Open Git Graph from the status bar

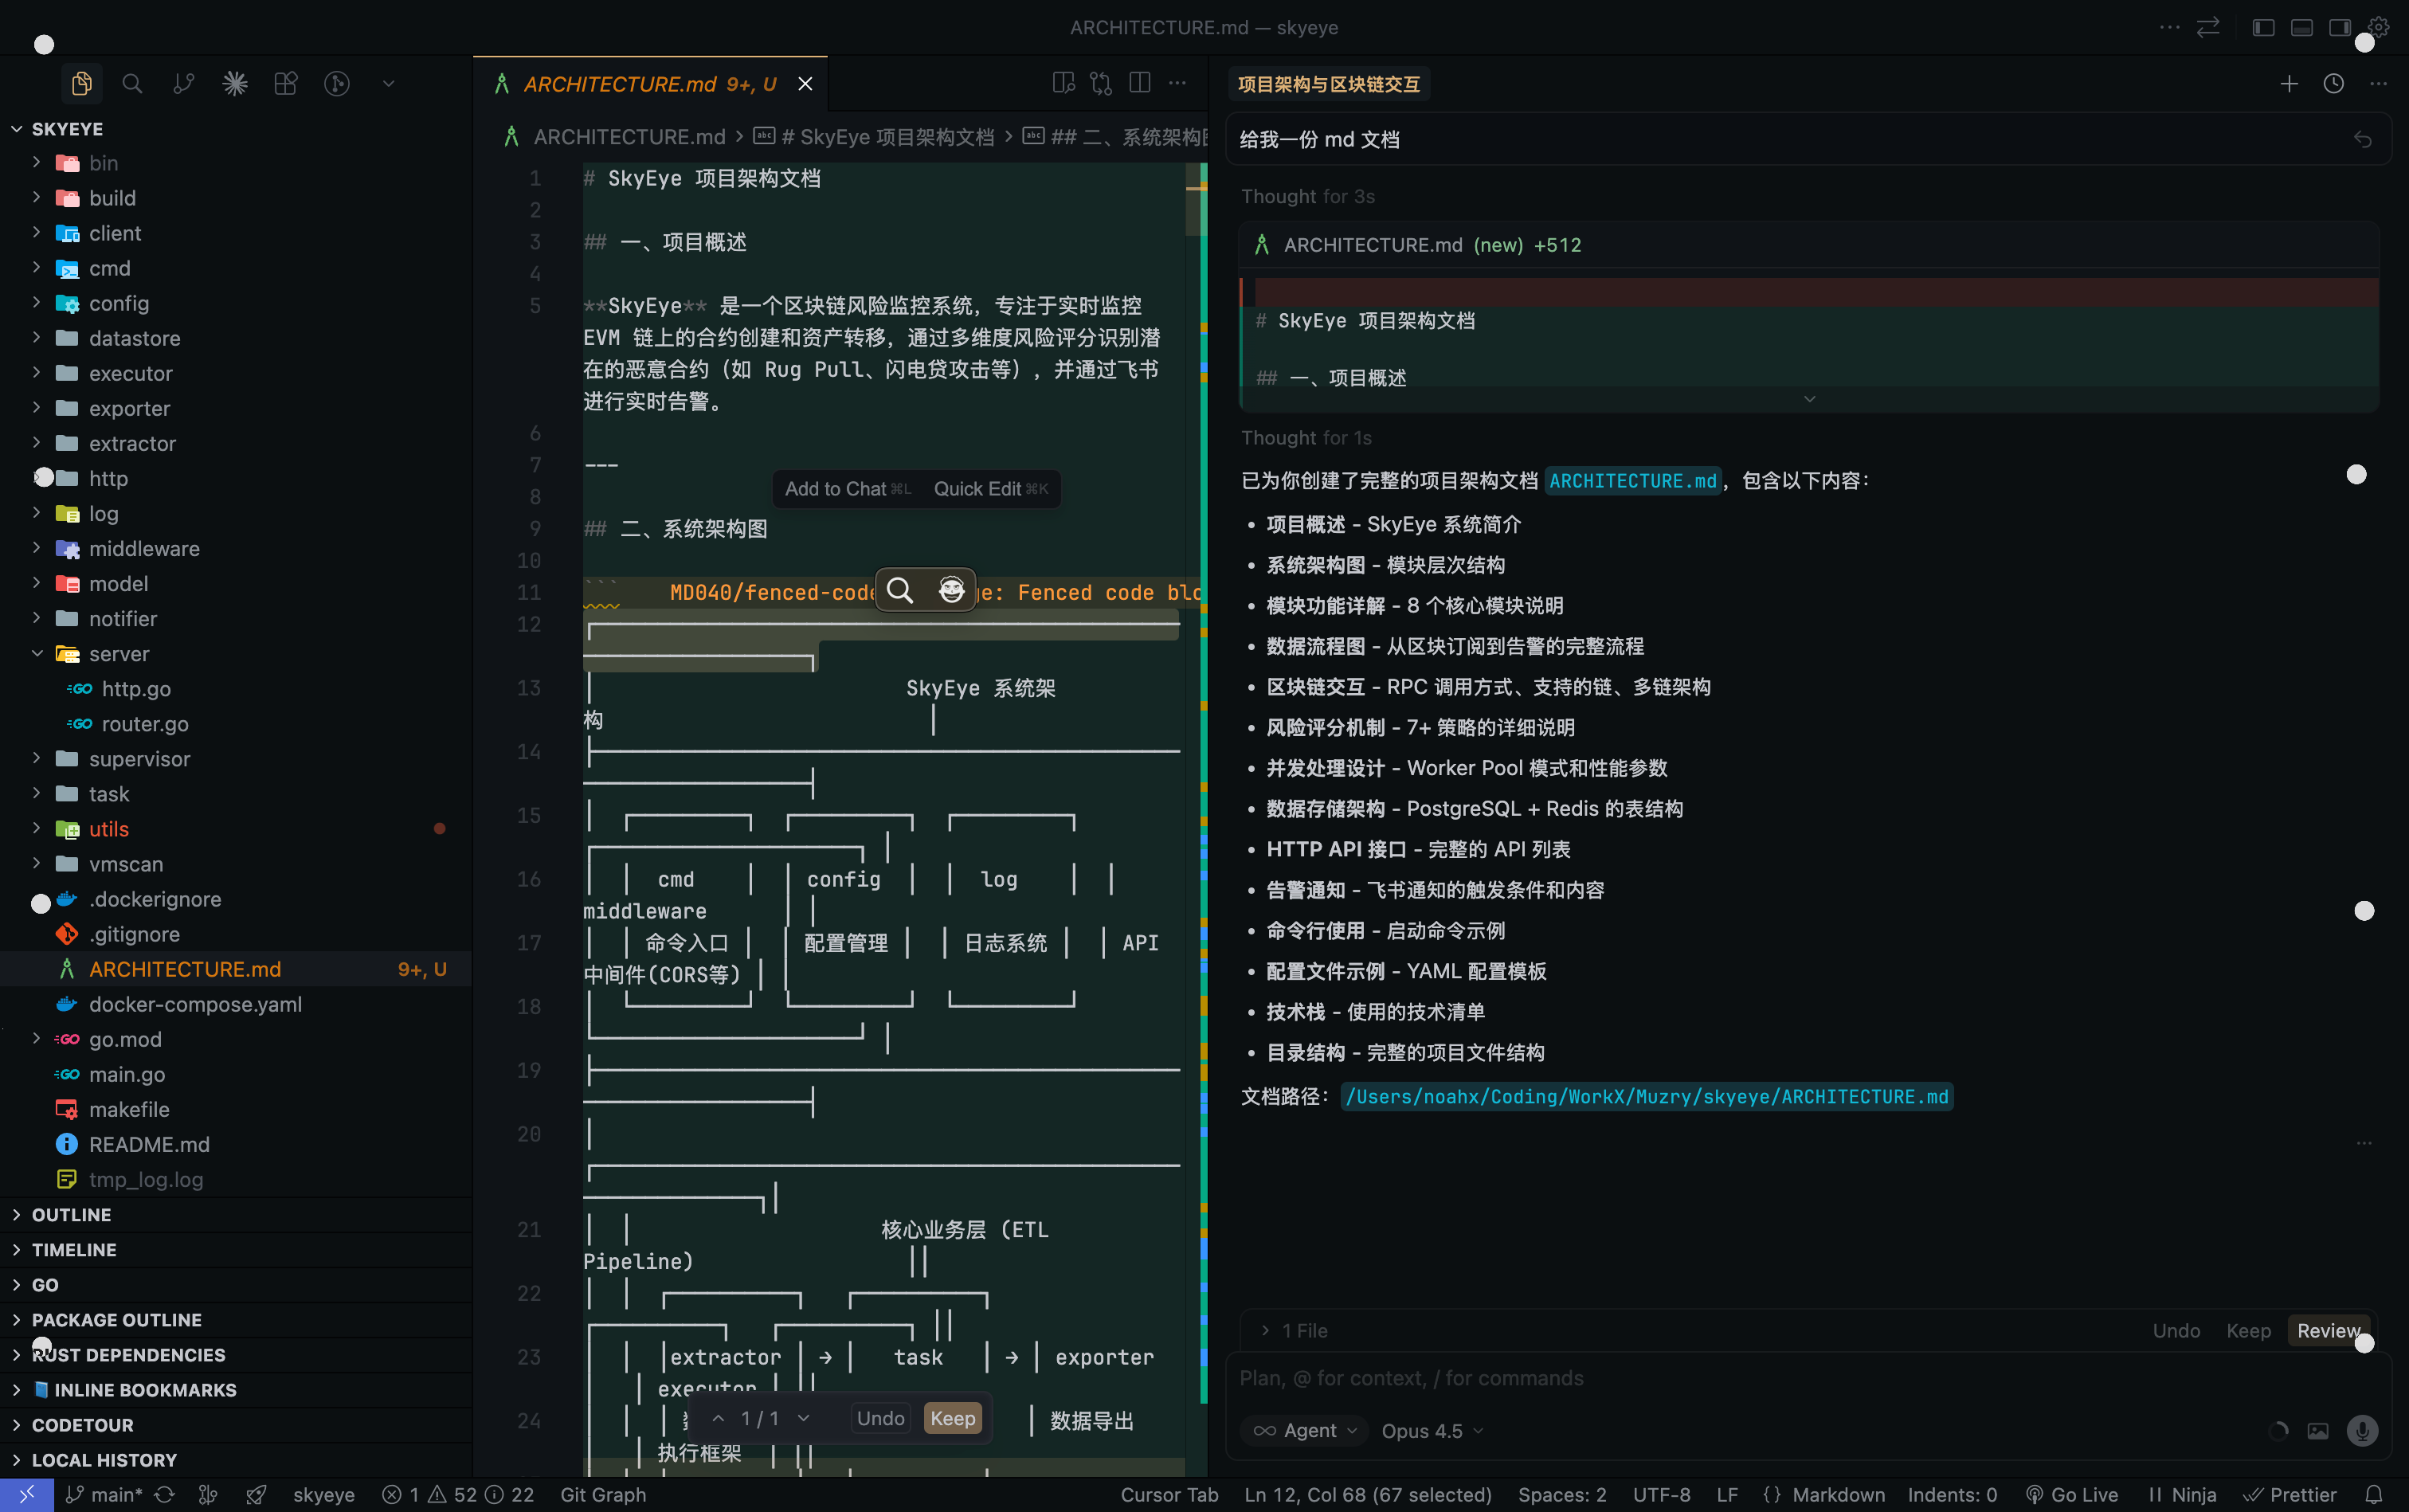(x=603, y=1494)
